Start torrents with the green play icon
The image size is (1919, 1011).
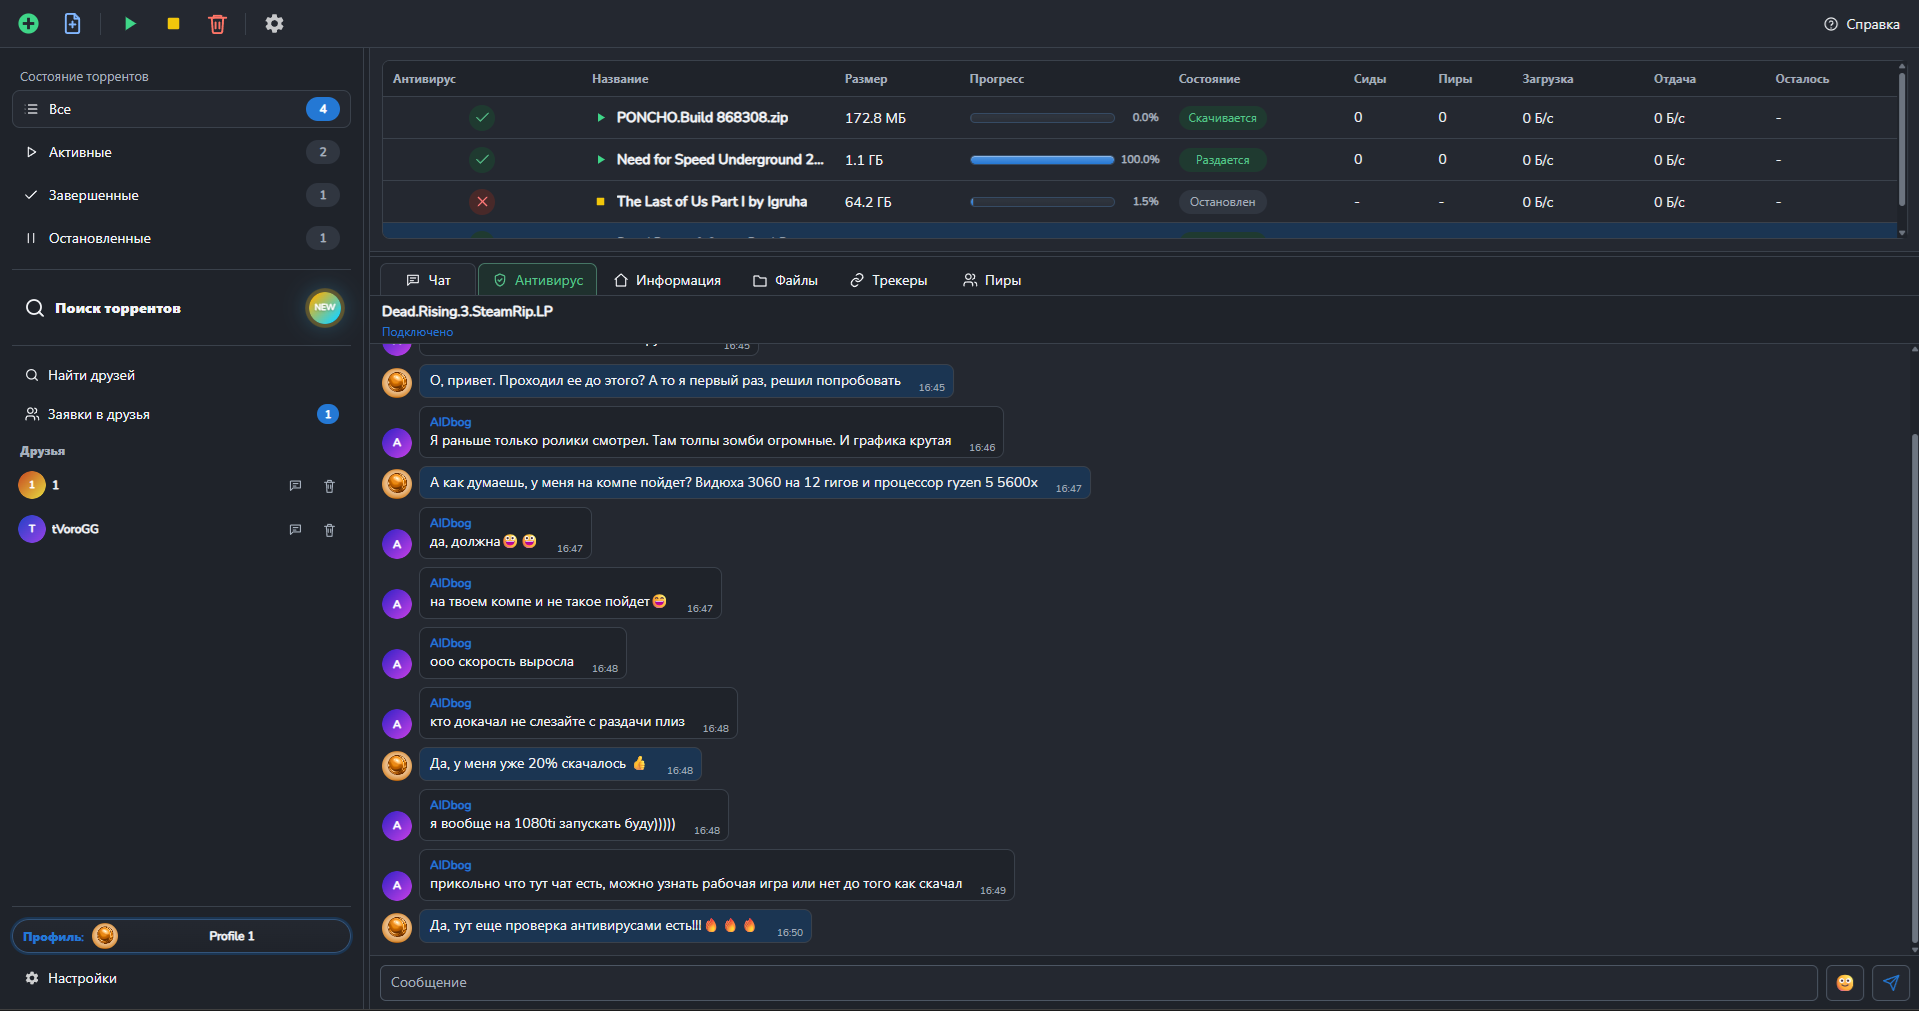(x=130, y=24)
